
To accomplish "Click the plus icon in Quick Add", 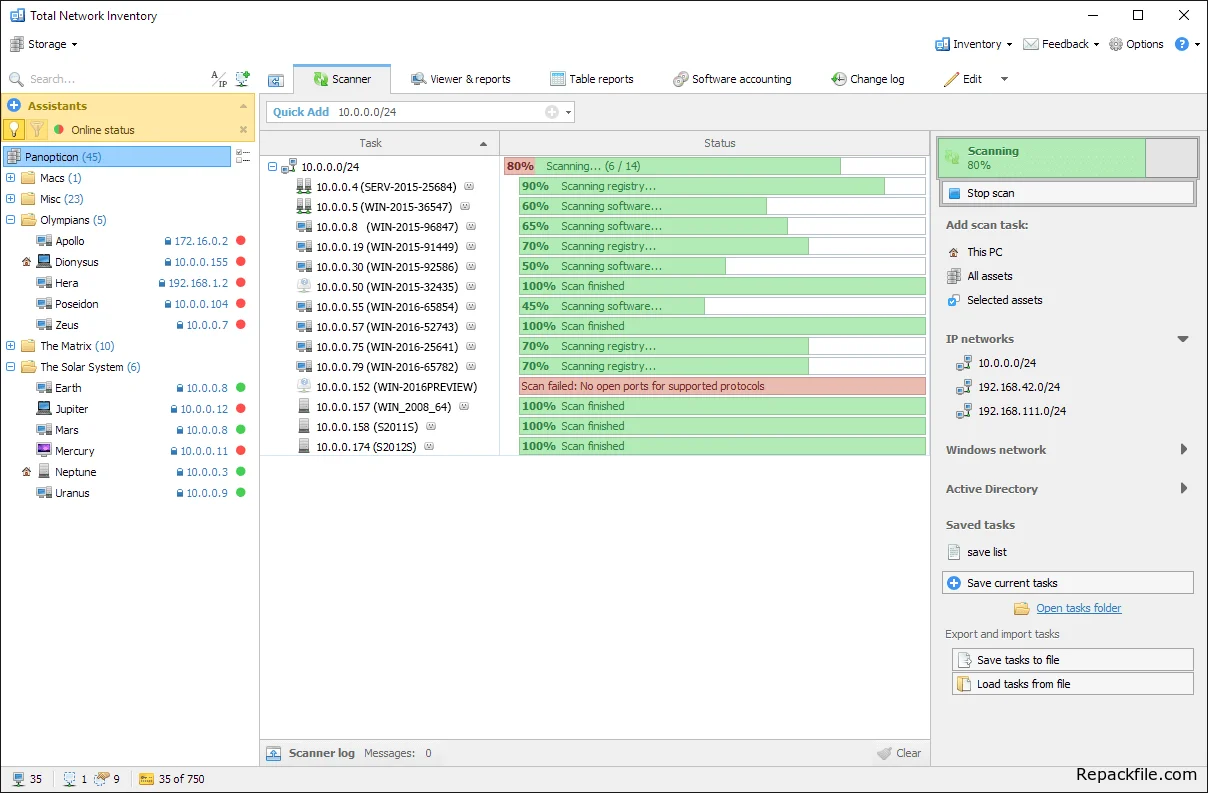I will tap(551, 112).
